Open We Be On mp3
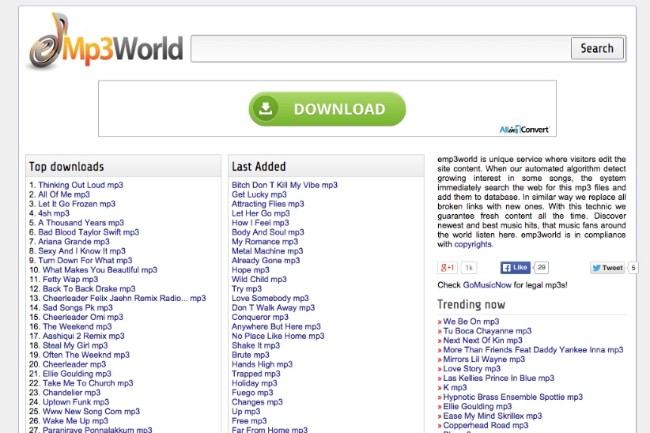The width and height of the screenshot is (650, 433). (471, 322)
